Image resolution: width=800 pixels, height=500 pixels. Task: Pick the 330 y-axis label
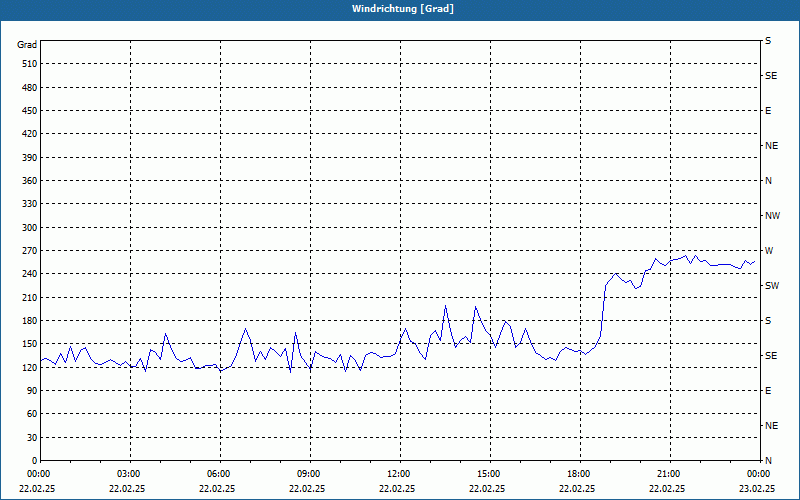coord(30,204)
